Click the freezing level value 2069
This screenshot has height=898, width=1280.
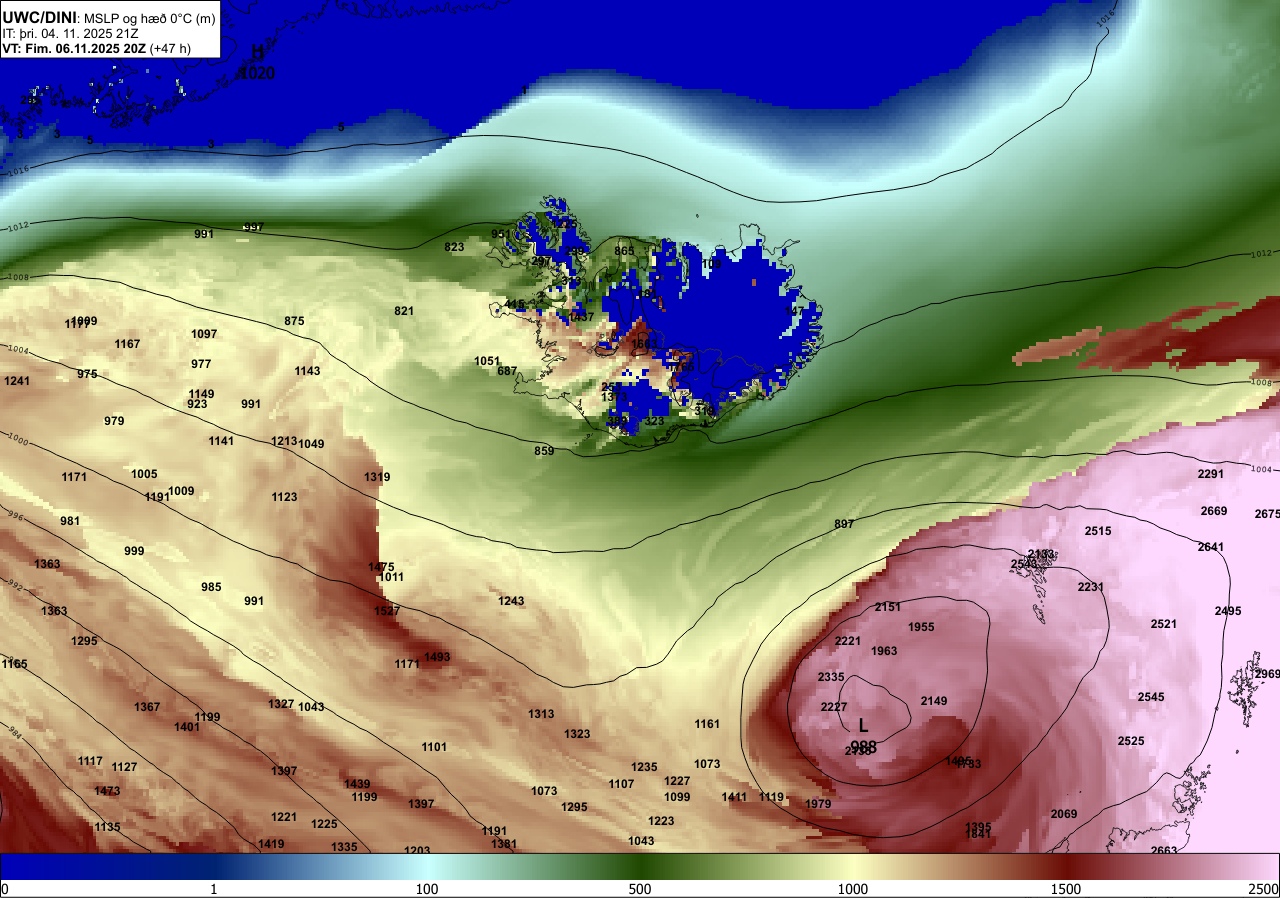[1064, 814]
